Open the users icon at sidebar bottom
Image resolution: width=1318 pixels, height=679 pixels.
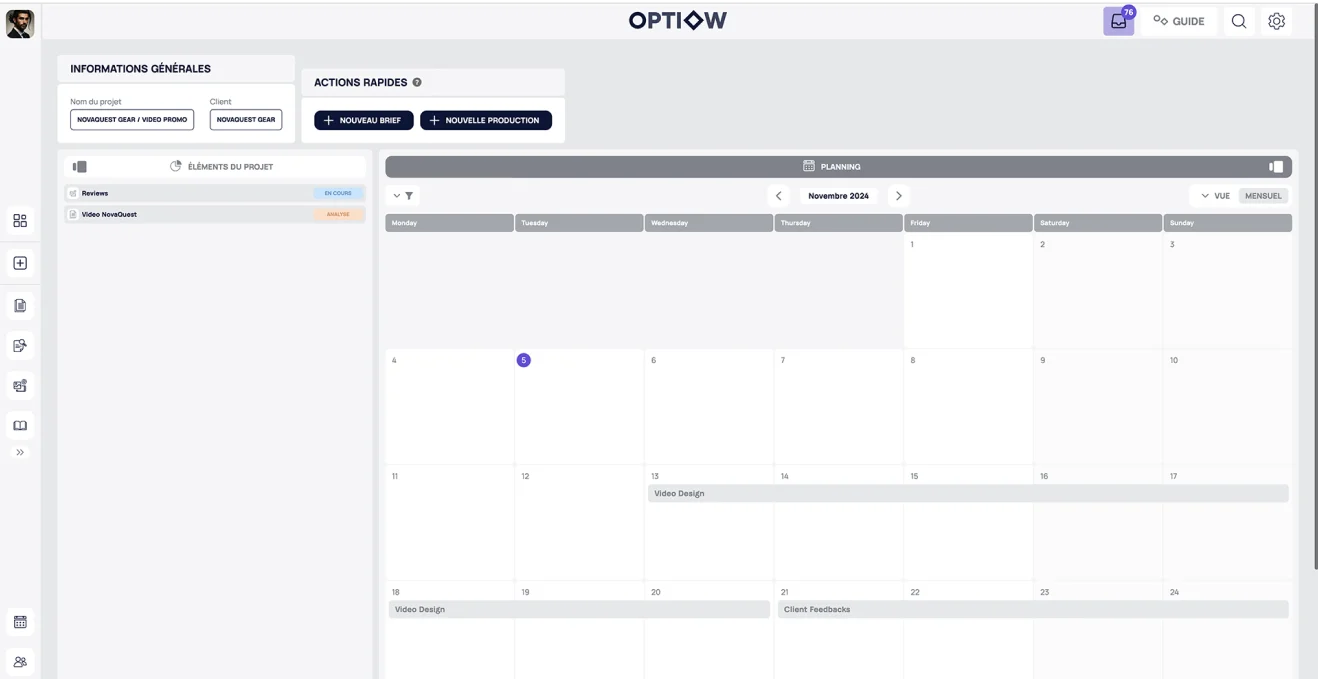pyautogui.click(x=20, y=661)
